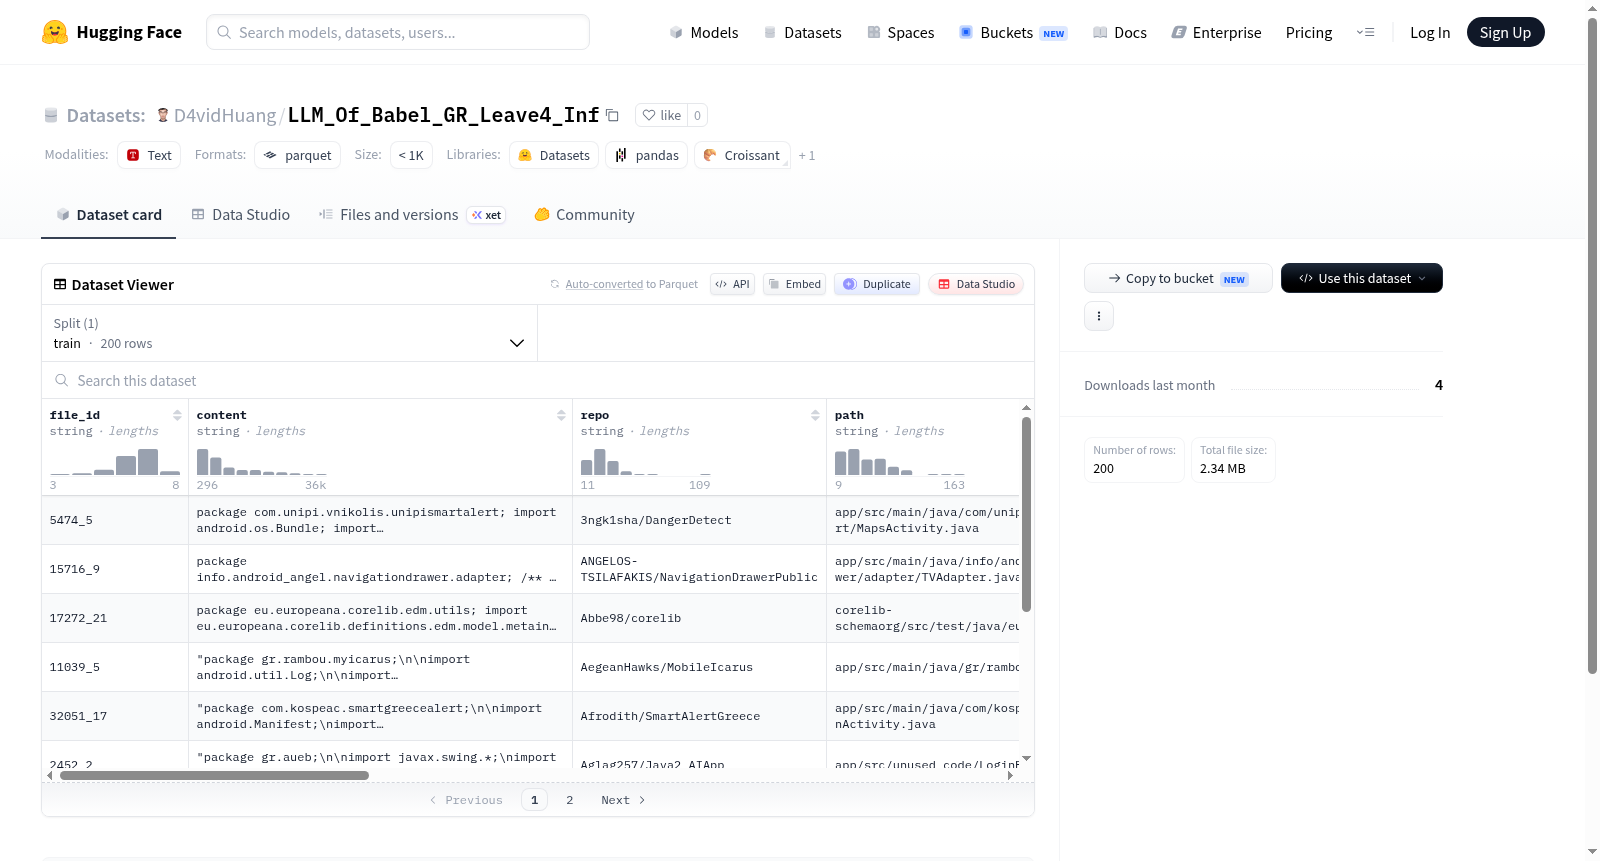Click the table horizontal scrollbar
This screenshot has width=1600, height=861.
(x=214, y=775)
